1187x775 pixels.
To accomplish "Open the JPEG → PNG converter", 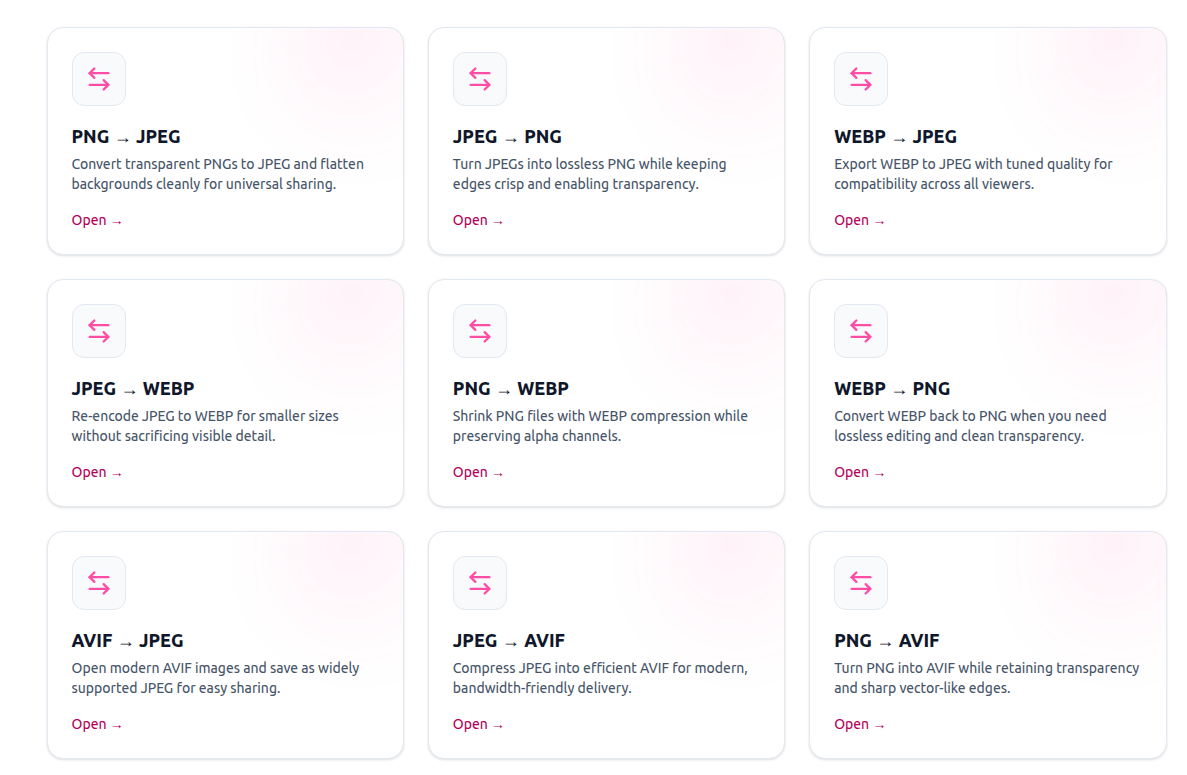I will coord(477,219).
